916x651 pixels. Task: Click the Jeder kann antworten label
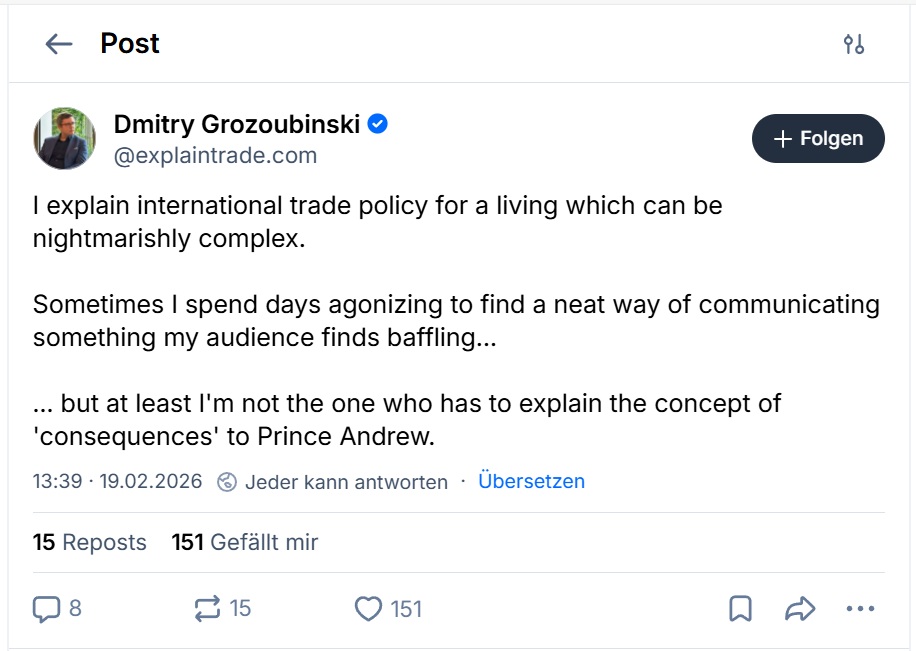(x=346, y=482)
